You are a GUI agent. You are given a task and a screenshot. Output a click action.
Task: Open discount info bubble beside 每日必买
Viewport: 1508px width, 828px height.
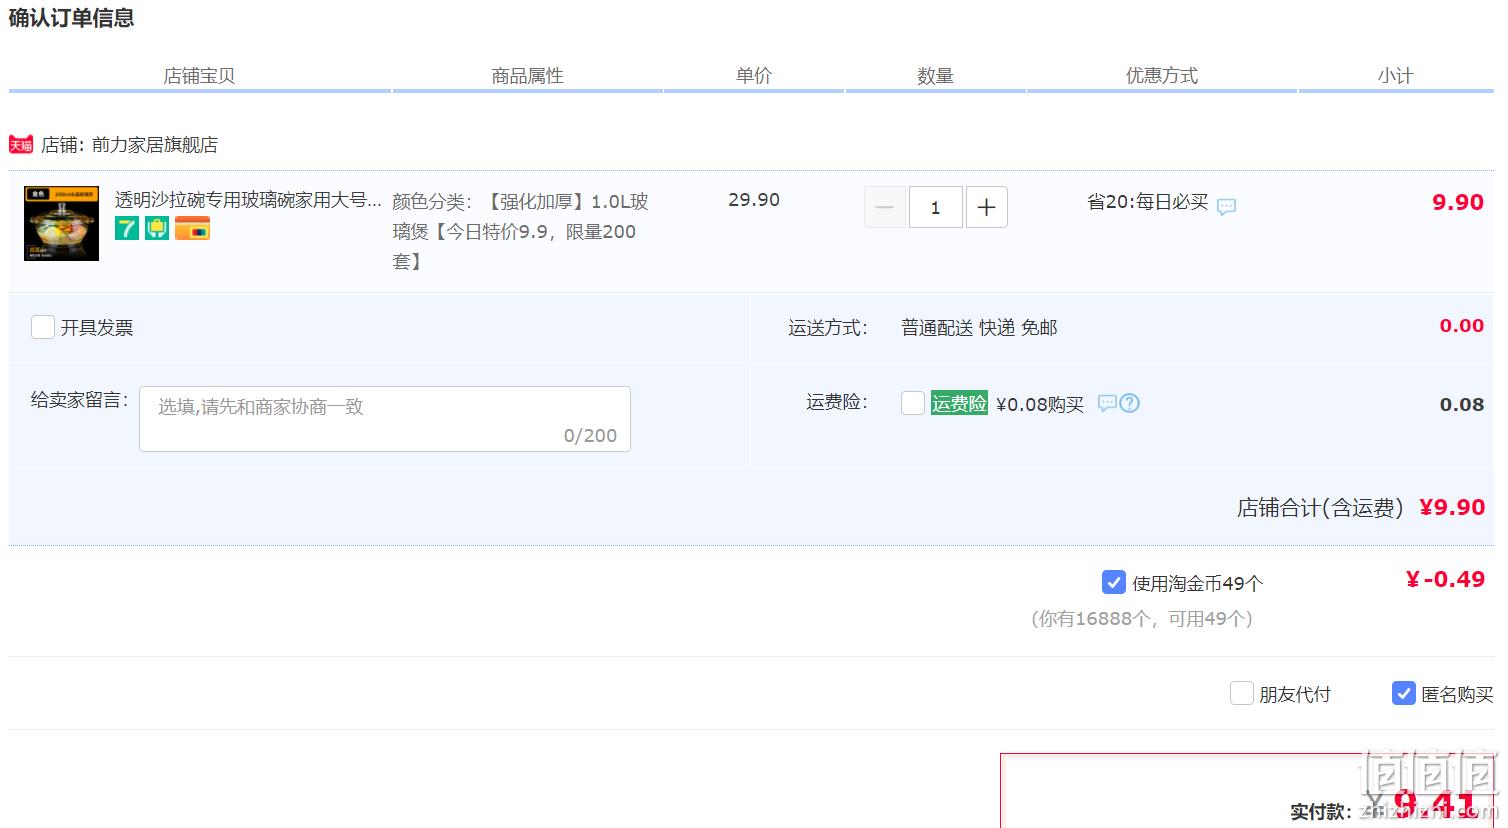tap(1226, 206)
